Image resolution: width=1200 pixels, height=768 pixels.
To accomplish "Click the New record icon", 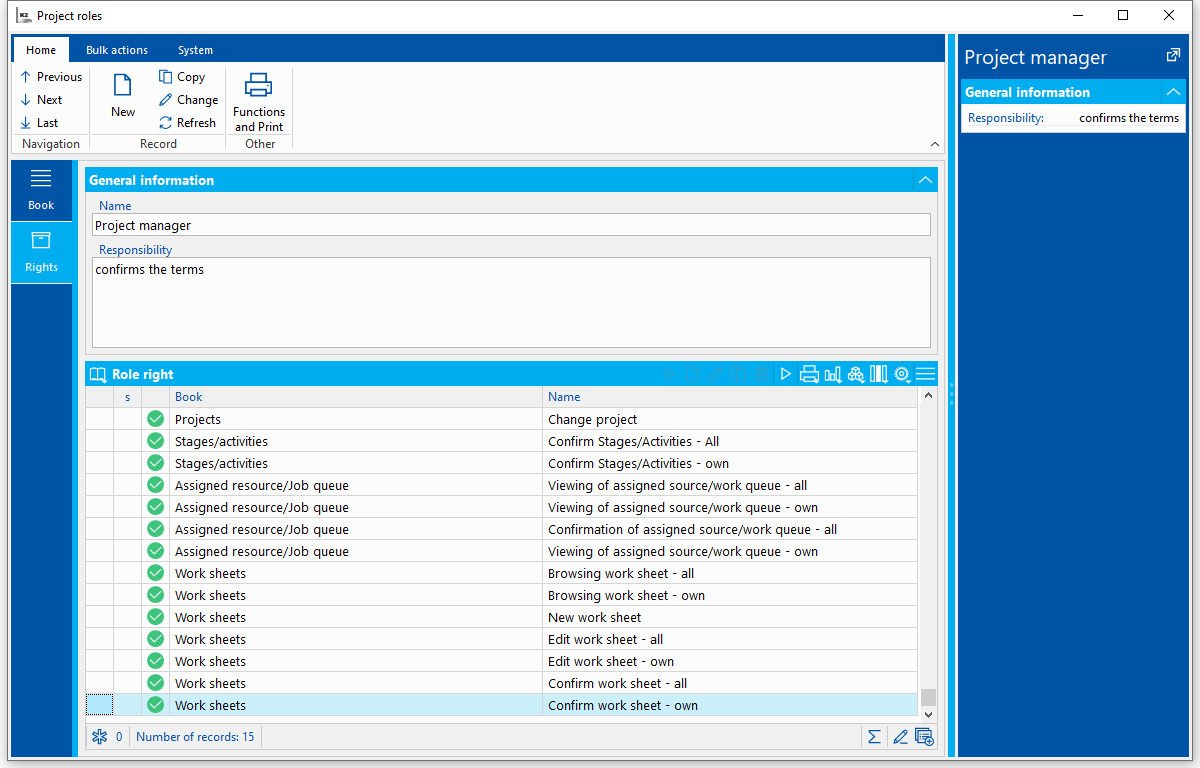I will [123, 85].
